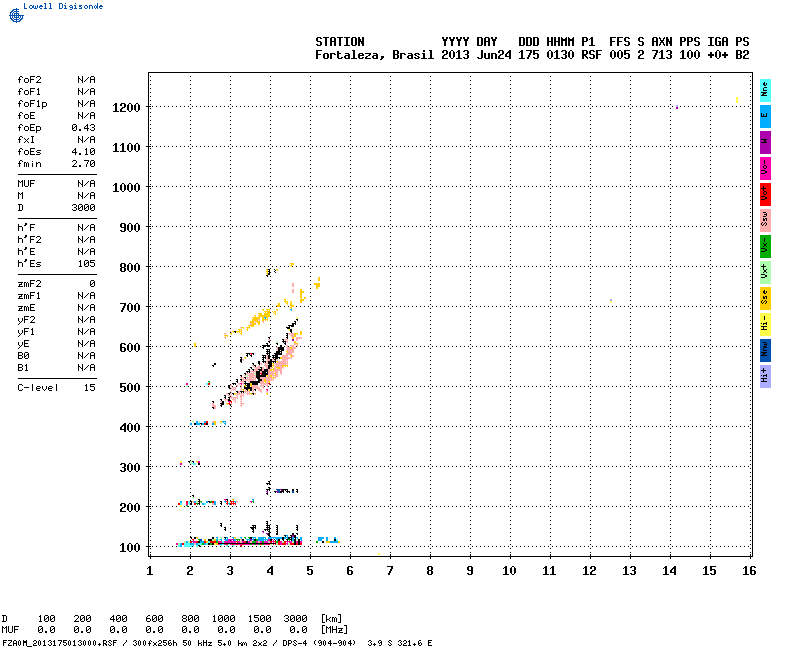This screenshot has width=800, height=650.
Task: Click the Lowell Digisonde globe logo
Action: tap(16, 15)
